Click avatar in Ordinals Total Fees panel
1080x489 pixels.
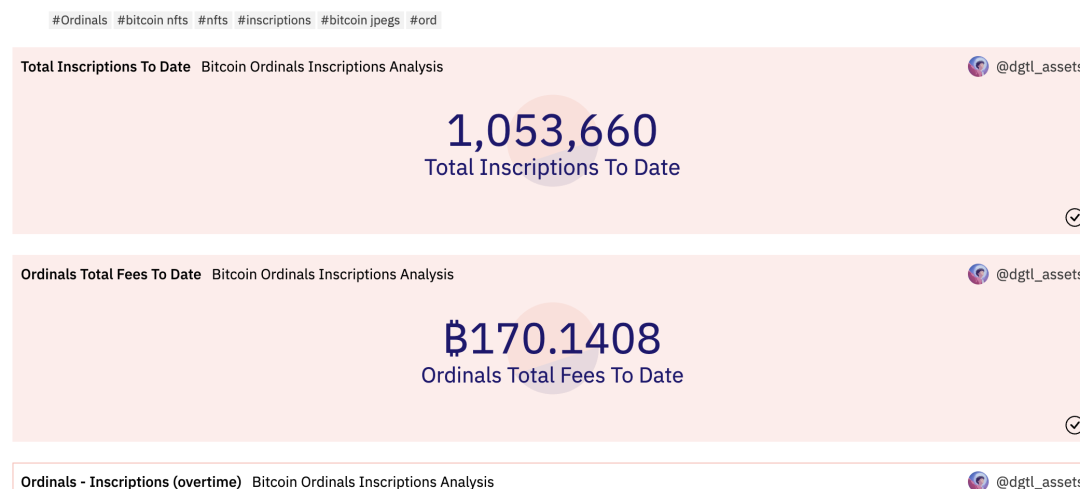(978, 274)
